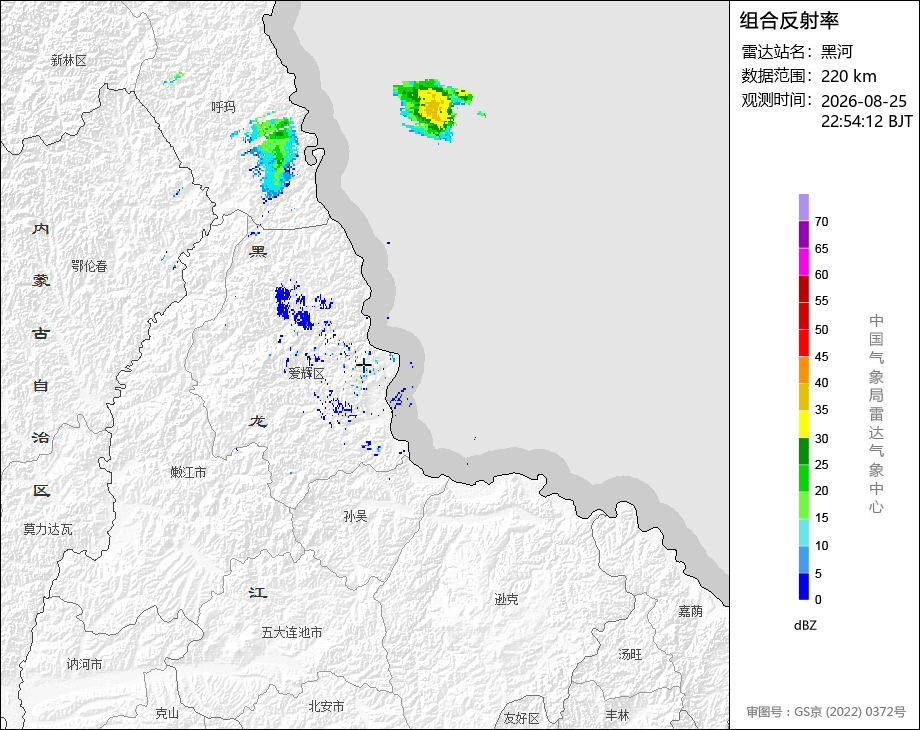Select the 孙吴 place label
920x730 pixels.
click(356, 516)
